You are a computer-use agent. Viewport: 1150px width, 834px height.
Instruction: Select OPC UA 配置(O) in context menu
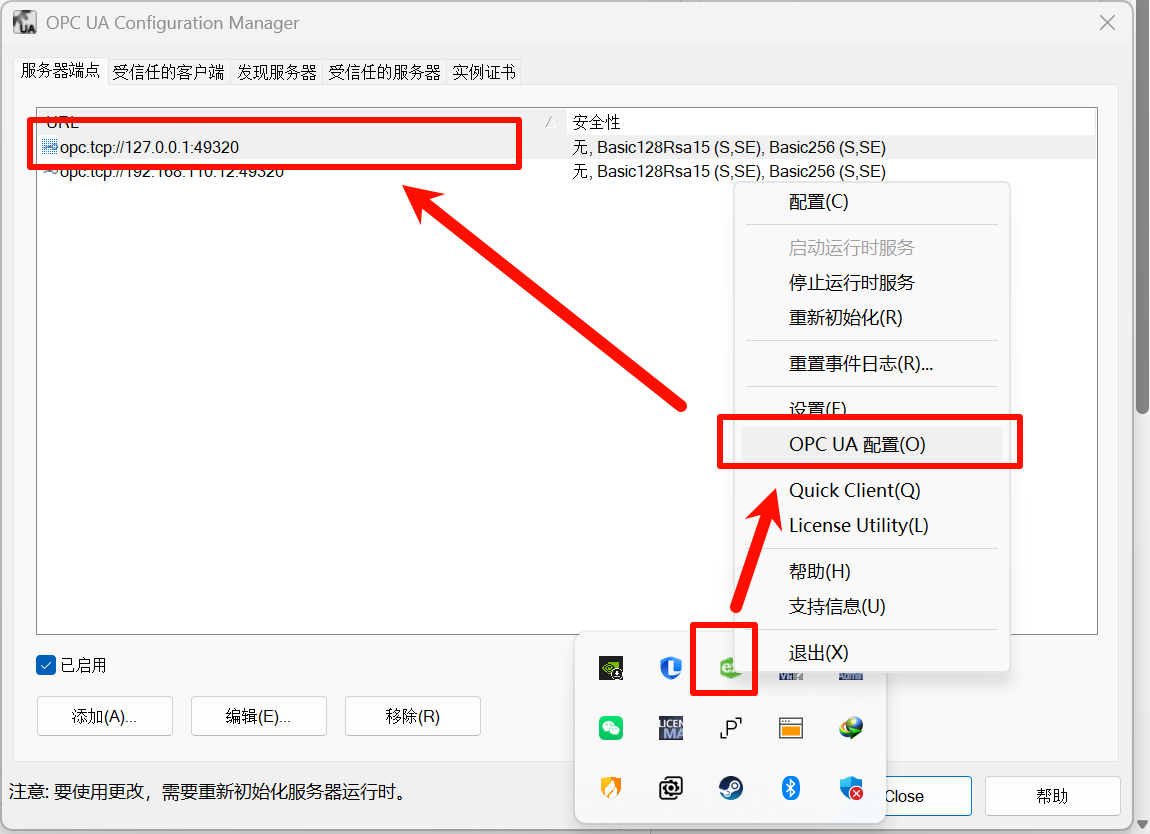(x=857, y=445)
